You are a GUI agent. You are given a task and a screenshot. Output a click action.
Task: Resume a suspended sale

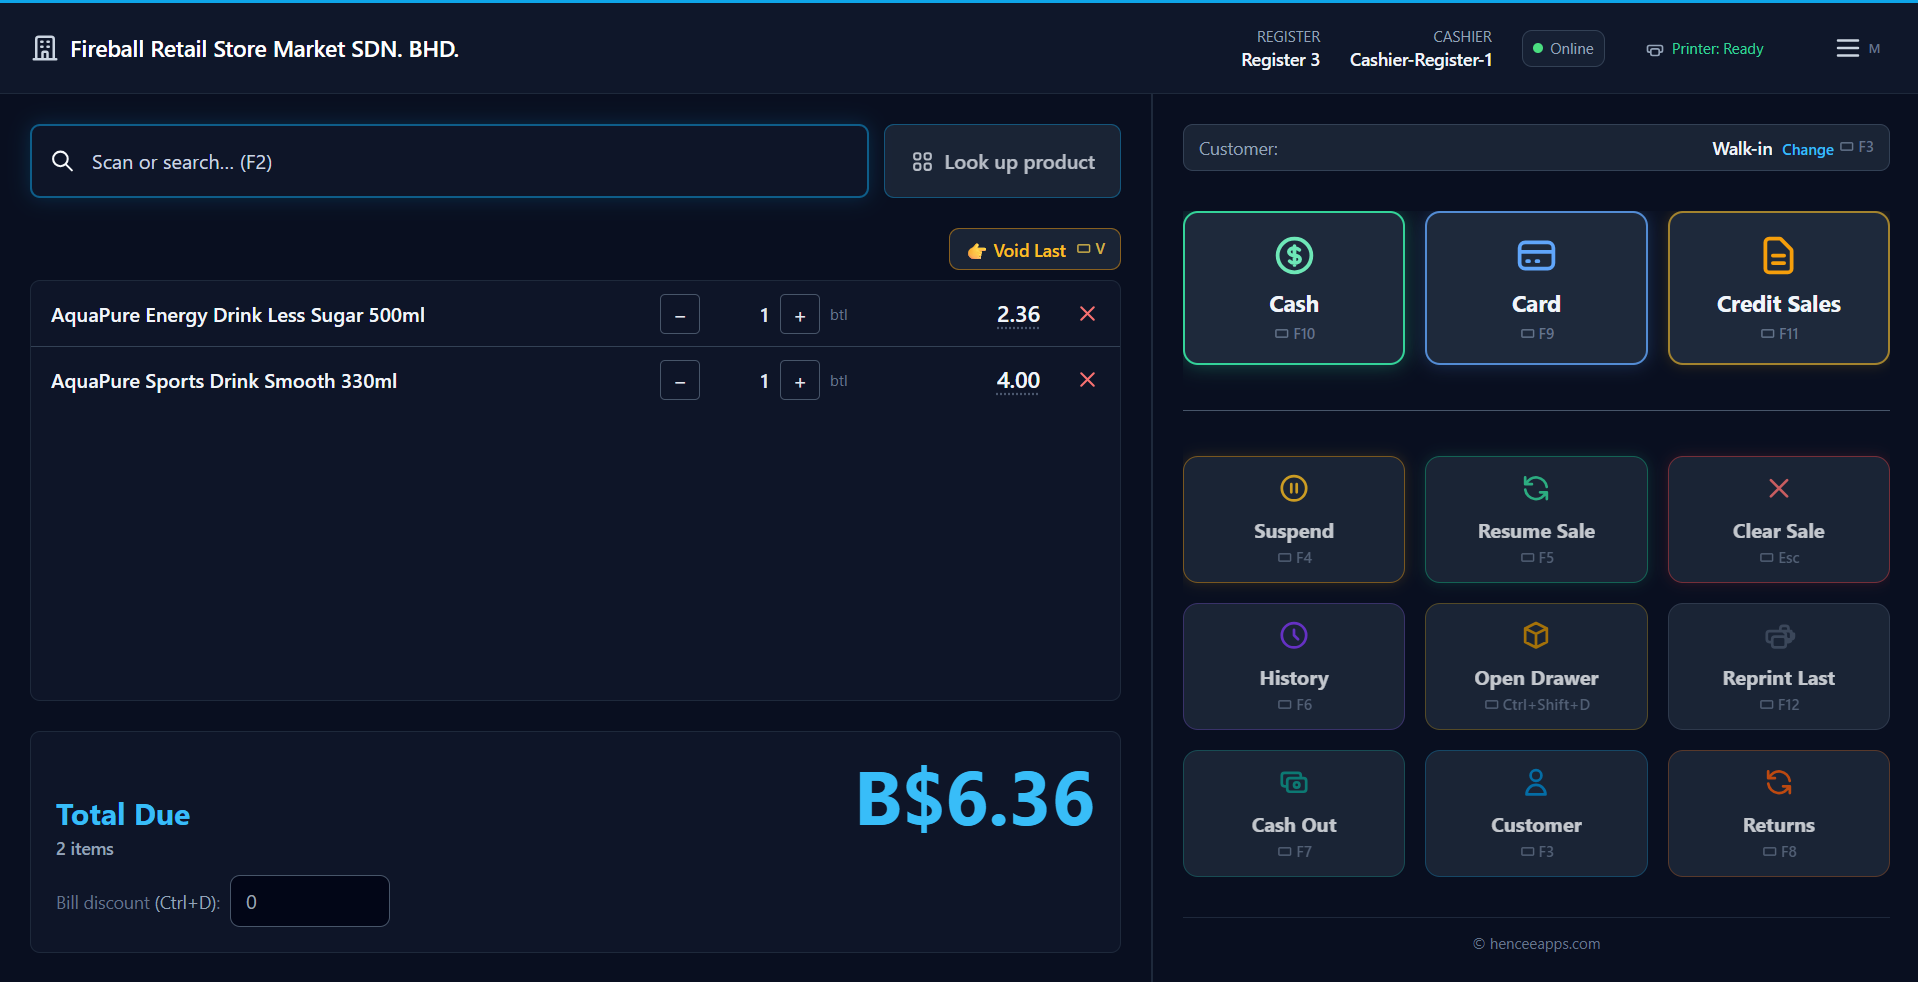click(1536, 519)
